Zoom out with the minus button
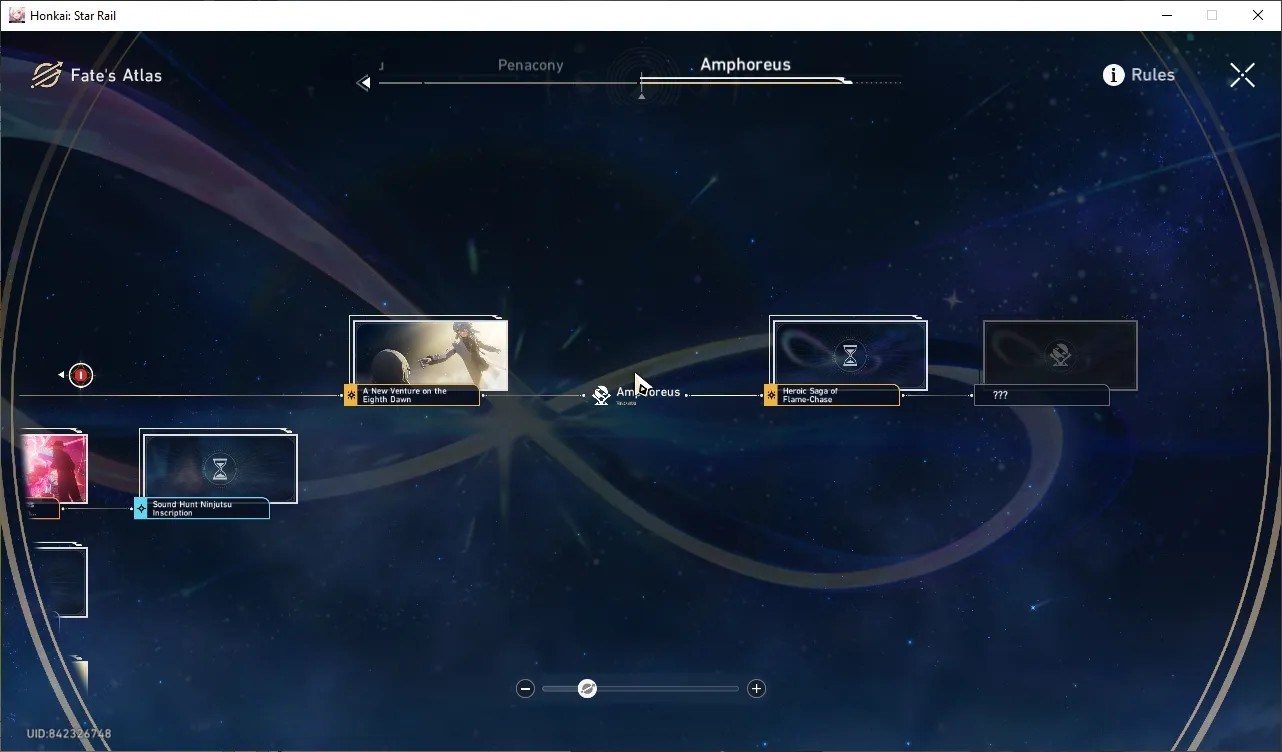The width and height of the screenshot is (1282, 752). pyautogui.click(x=525, y=688)
